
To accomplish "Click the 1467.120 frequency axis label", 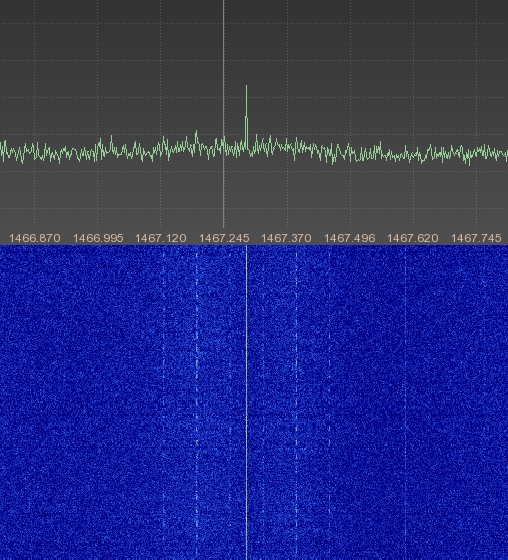I will pyautogui.click(x=161, y=238).
